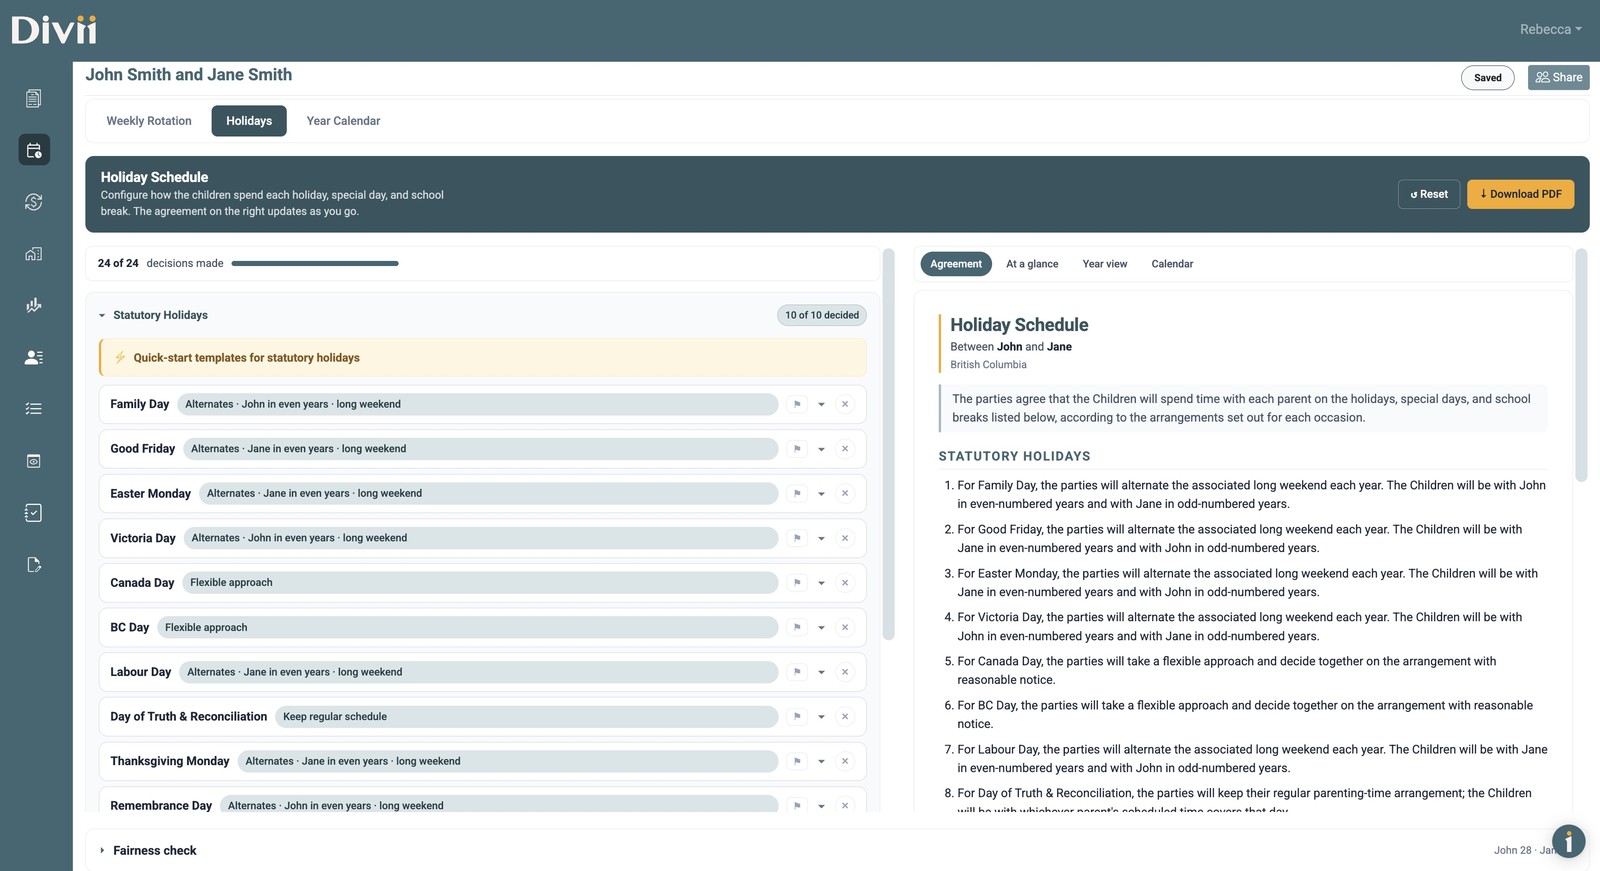Click the agreement panel vertical scrollbar
Viewport: 1600px width, 871px height.
[1581, 365]
